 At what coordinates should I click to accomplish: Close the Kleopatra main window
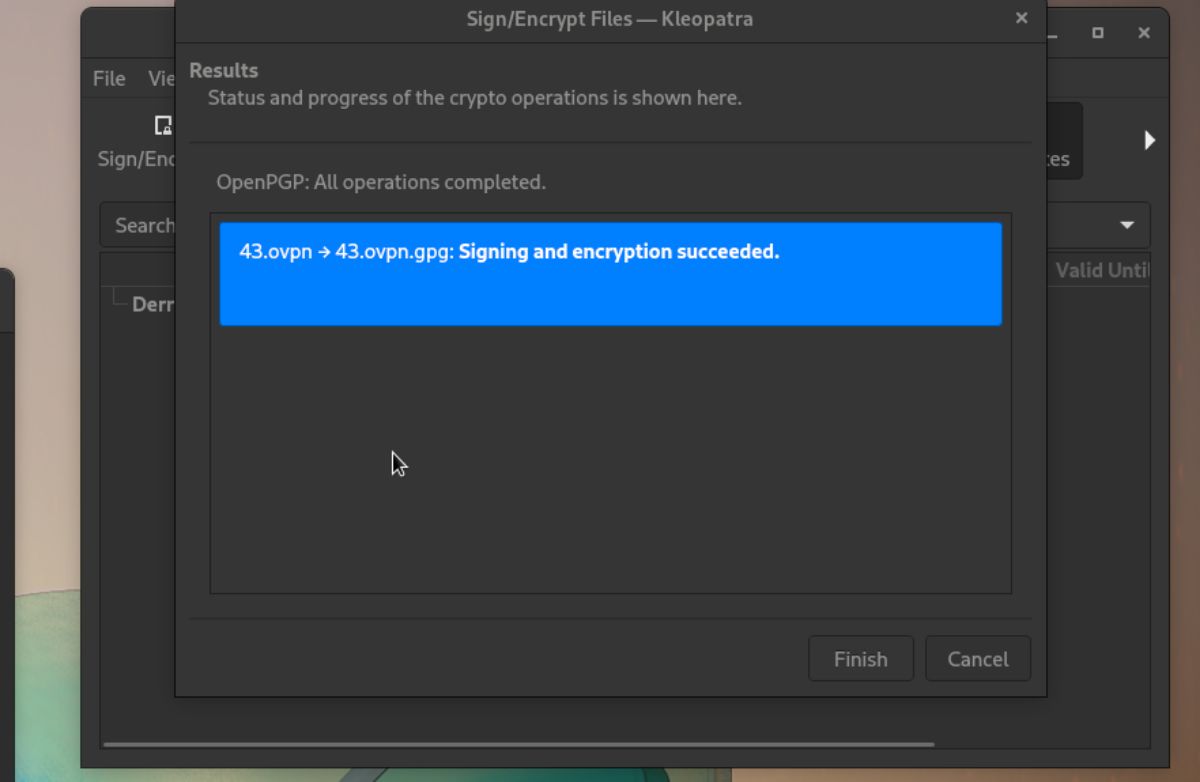coord(1144,33)
